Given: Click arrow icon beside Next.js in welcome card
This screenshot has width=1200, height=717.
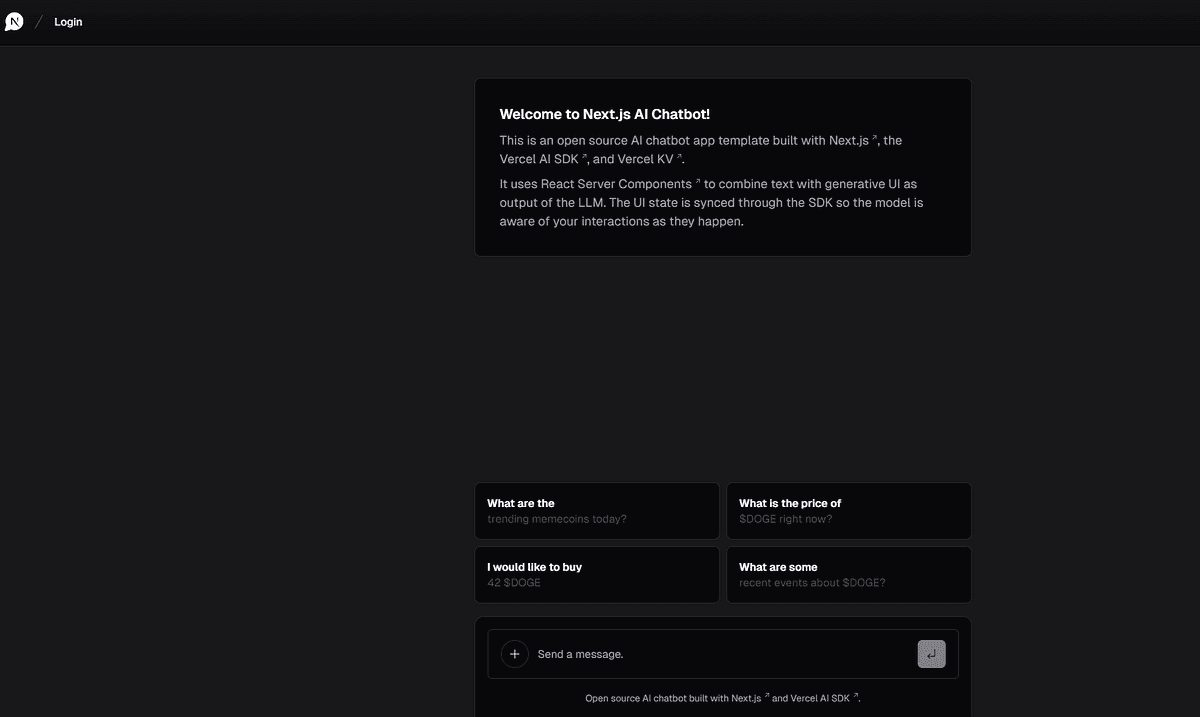Looking at the screenshot, I should click(874, 139).
